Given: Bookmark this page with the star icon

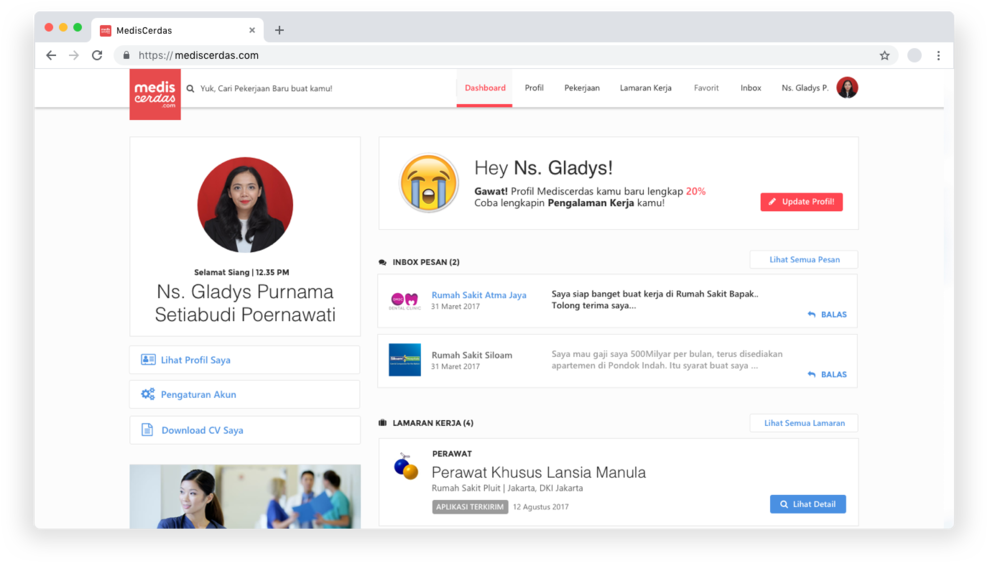Looking at the screenshot, I should 884,56.
